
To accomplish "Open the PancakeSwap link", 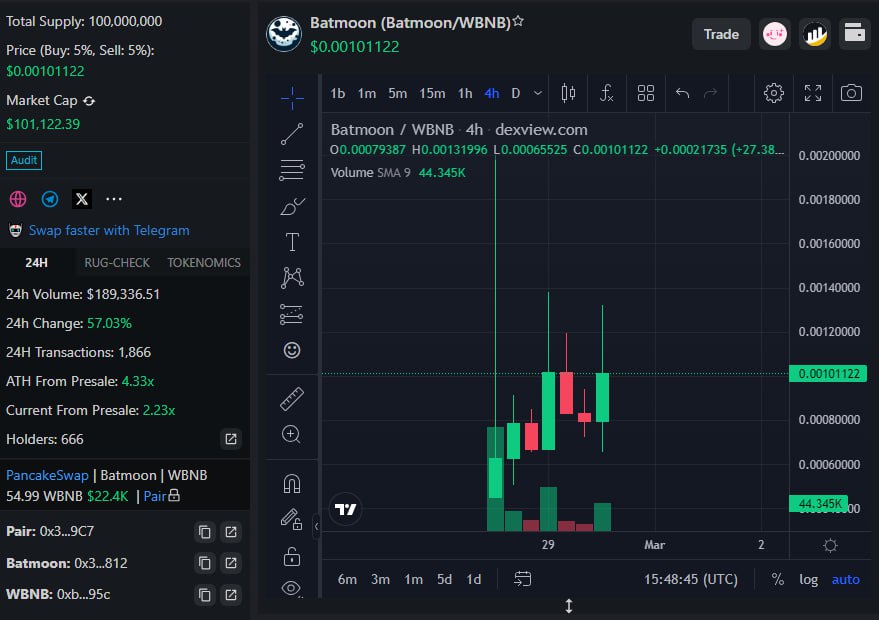I will (x=47, y=475).
